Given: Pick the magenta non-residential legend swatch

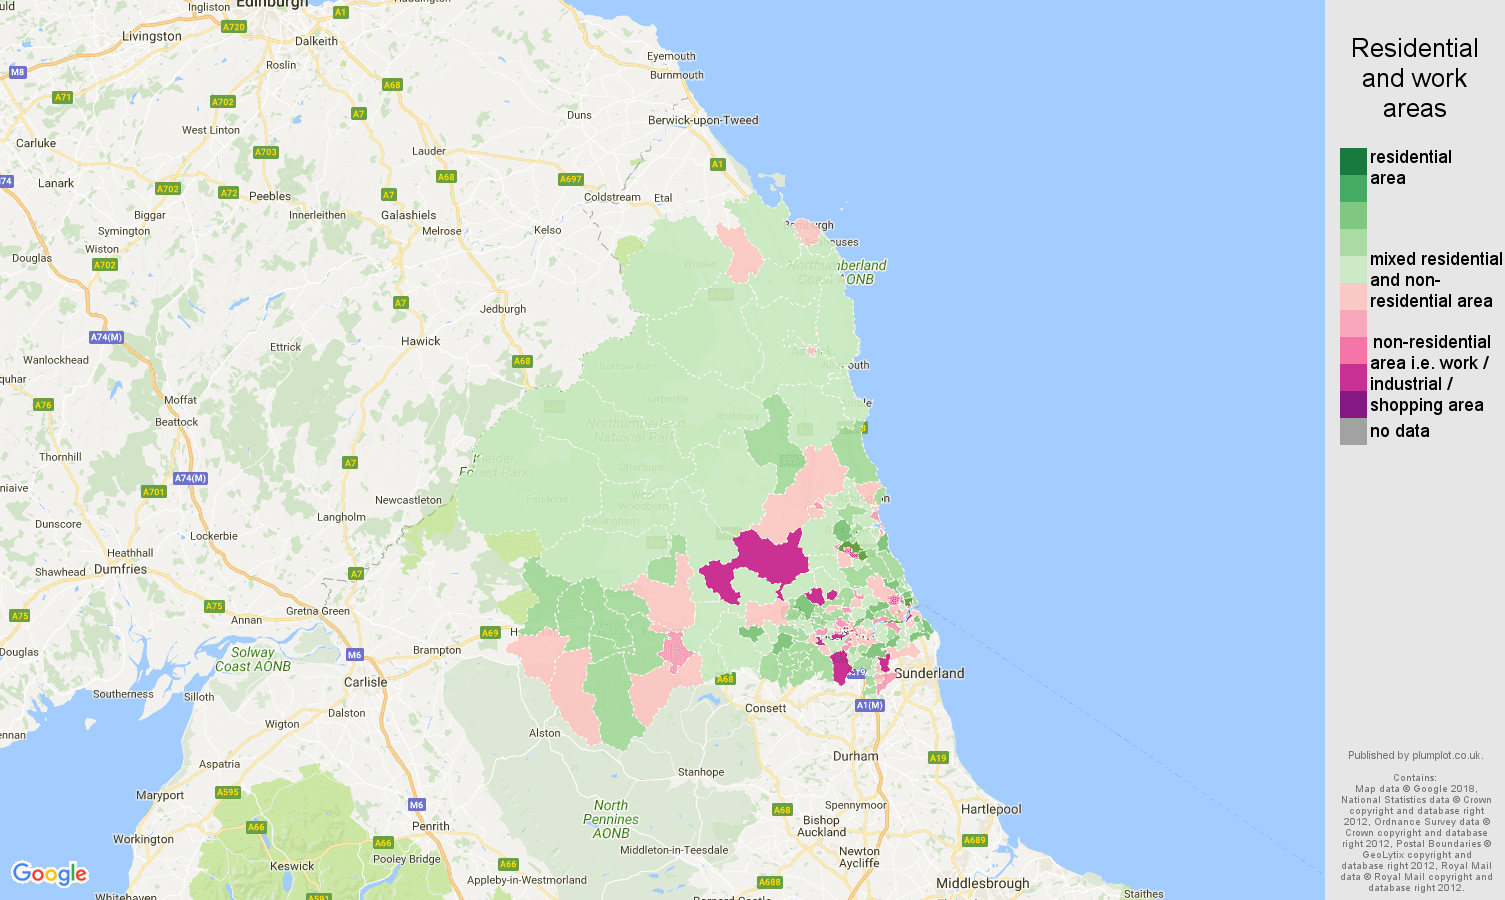Looking at the screenshot, I should click(1353, 377).
